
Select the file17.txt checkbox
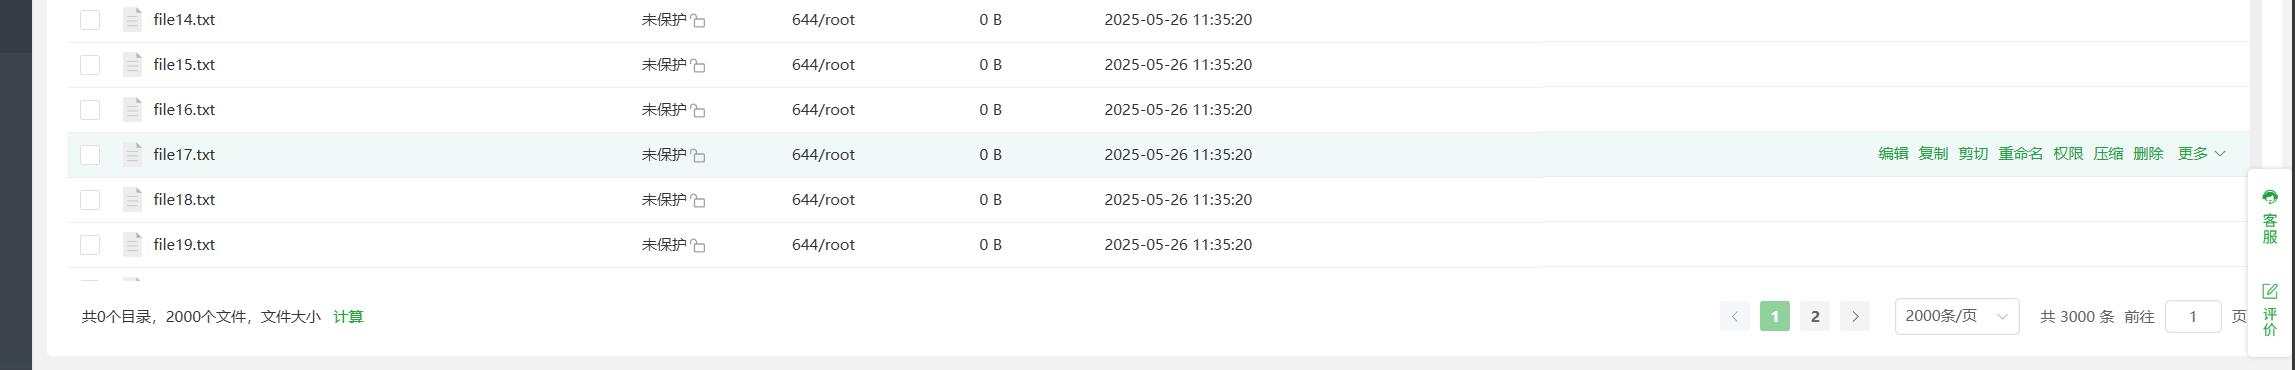click(x=90, y=155)
